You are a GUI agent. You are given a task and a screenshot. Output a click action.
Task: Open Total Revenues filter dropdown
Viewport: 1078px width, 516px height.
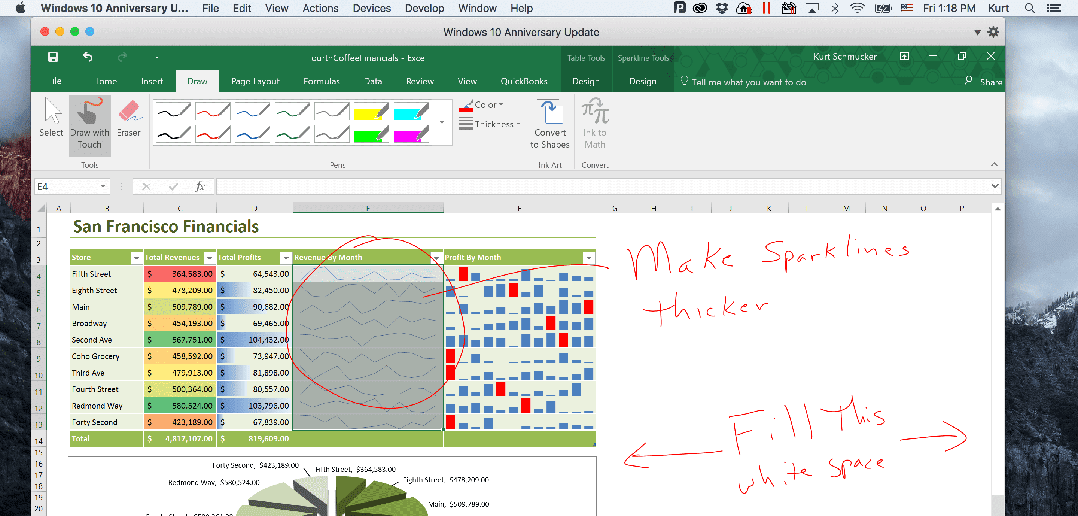[209, 258]
